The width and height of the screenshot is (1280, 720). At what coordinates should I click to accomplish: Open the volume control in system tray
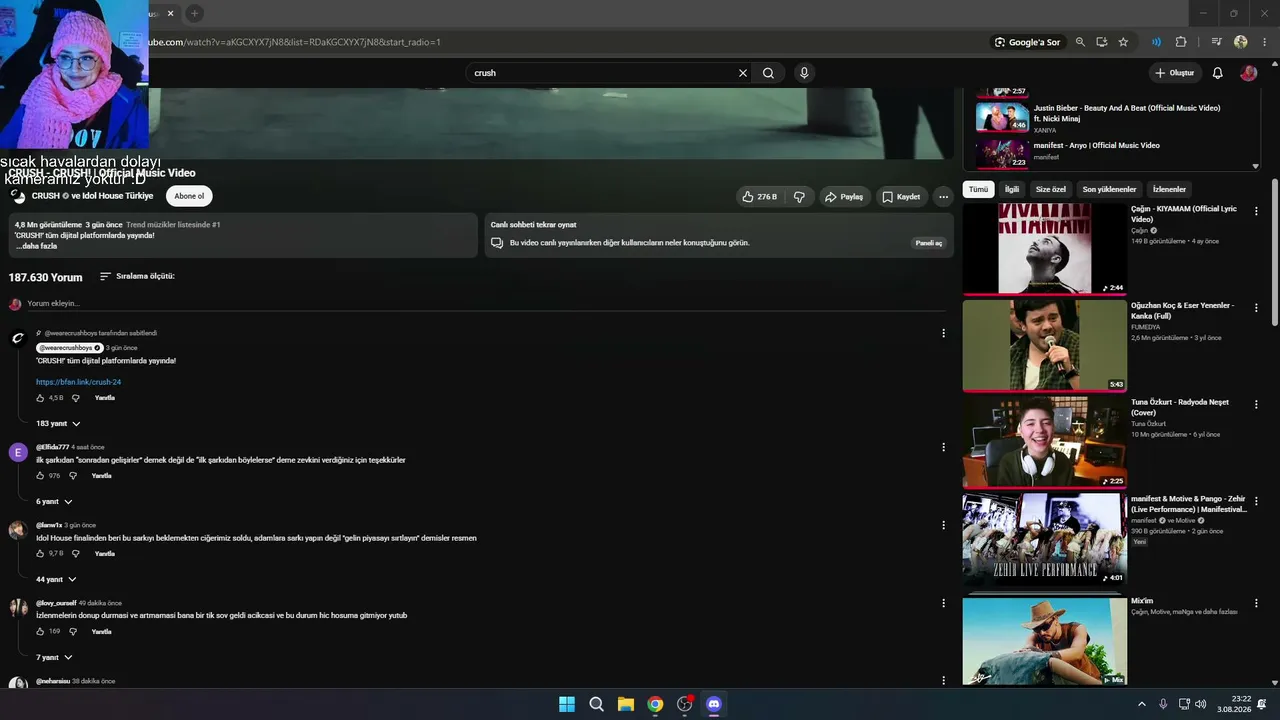coord(1201,704)
